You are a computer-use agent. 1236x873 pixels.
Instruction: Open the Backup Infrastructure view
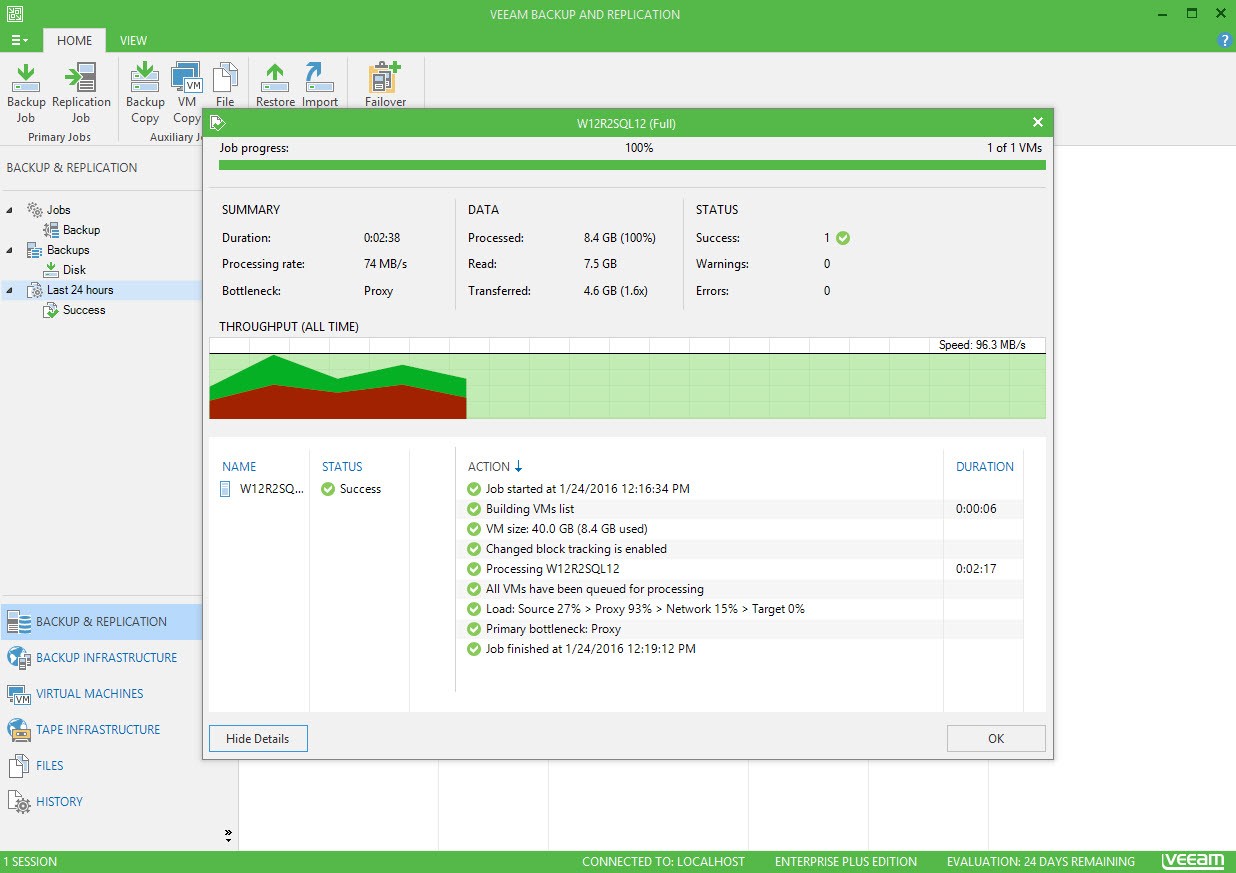click(100, 658)
